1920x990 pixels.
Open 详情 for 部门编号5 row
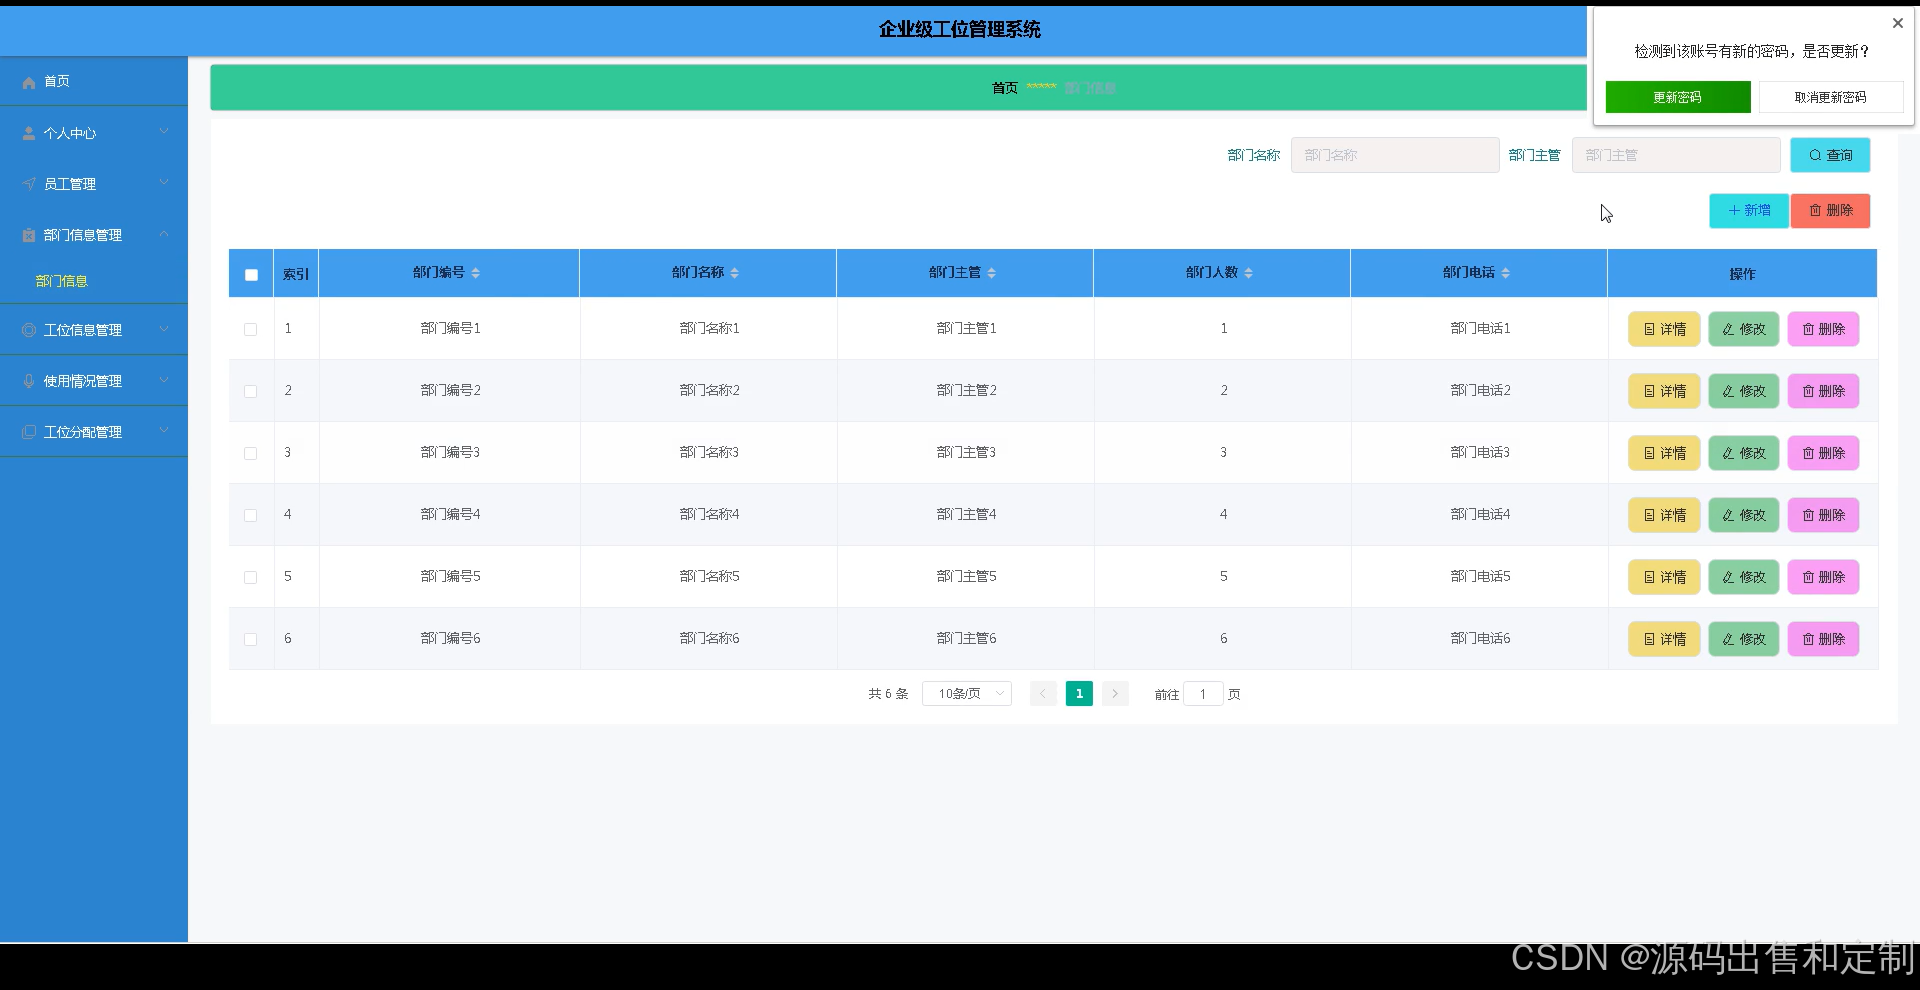click(x=1664, y=577)
